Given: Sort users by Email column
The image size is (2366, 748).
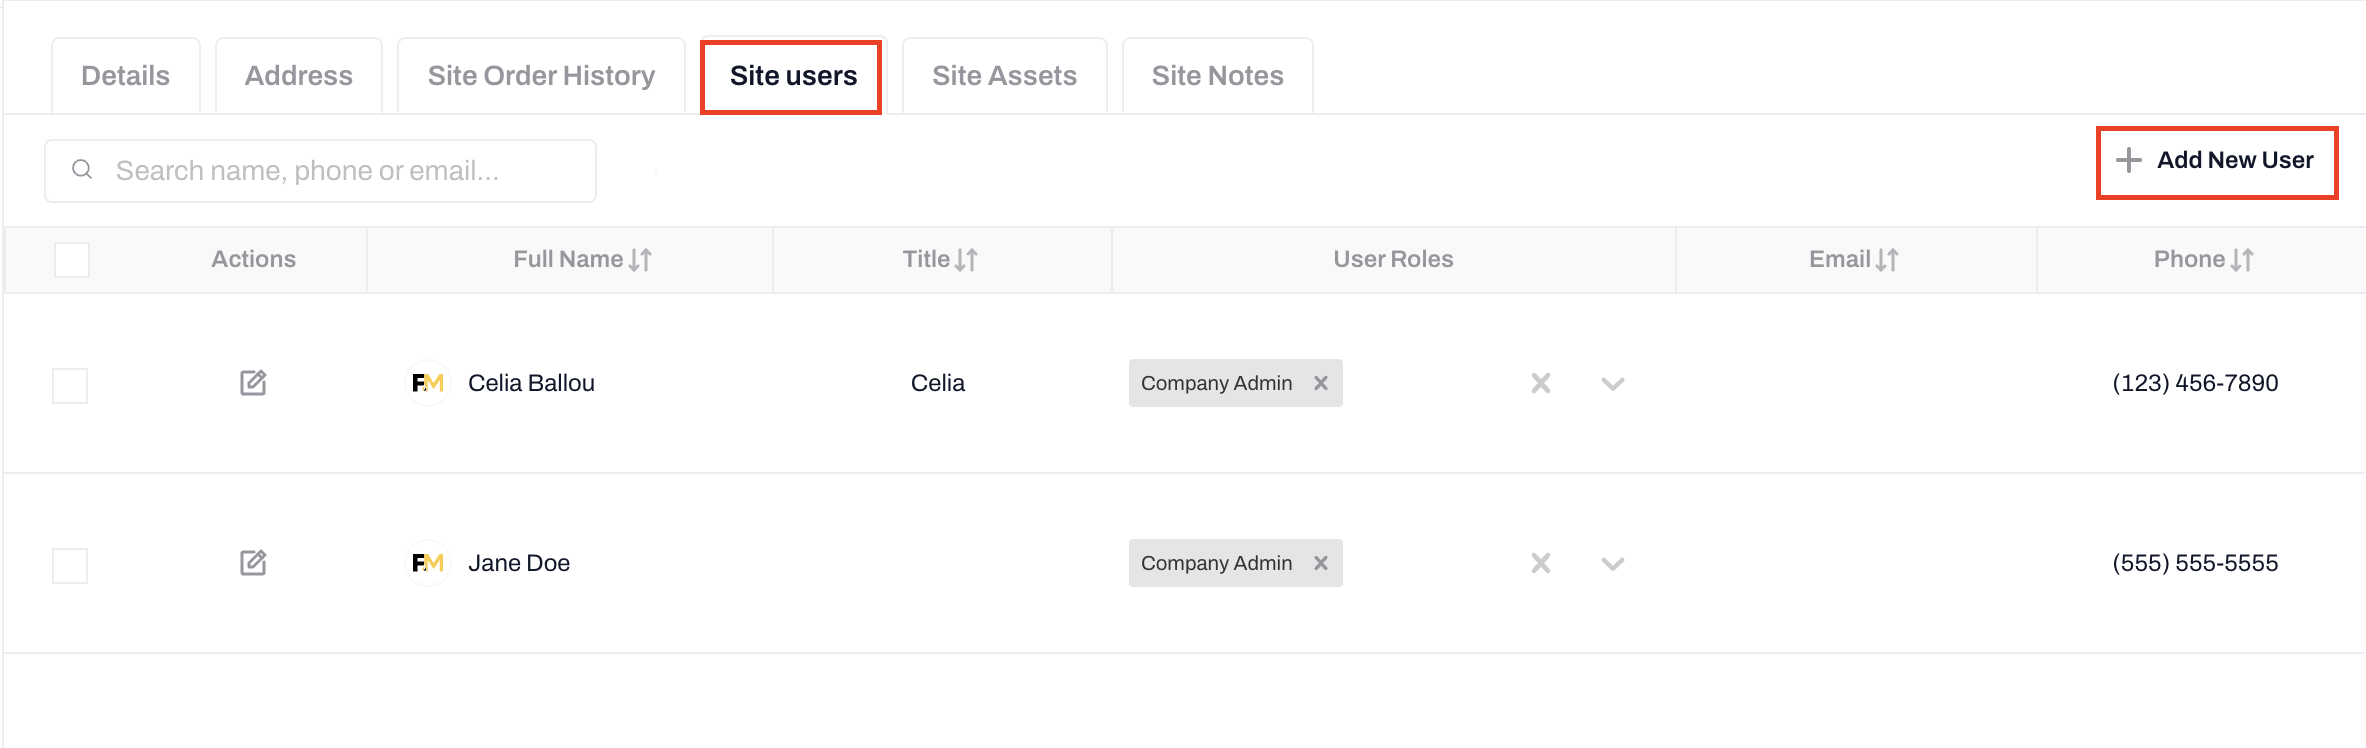Looking at the screenshot, I should 1887,260.
